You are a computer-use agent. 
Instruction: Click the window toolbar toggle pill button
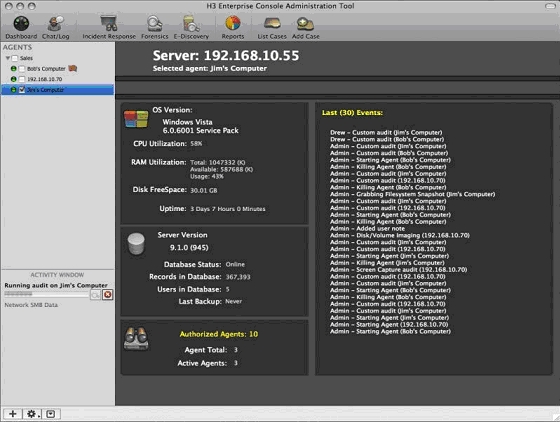point(550,6)
